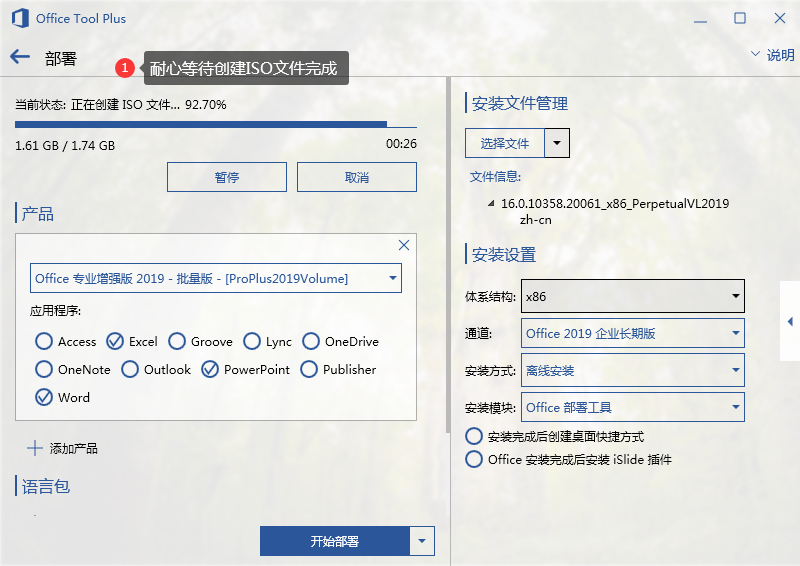Viewport: 800px width, 566px height.
Task: Enable 安装完成后创建桌面快捷方式 option
Action: [x=473, y=436]
